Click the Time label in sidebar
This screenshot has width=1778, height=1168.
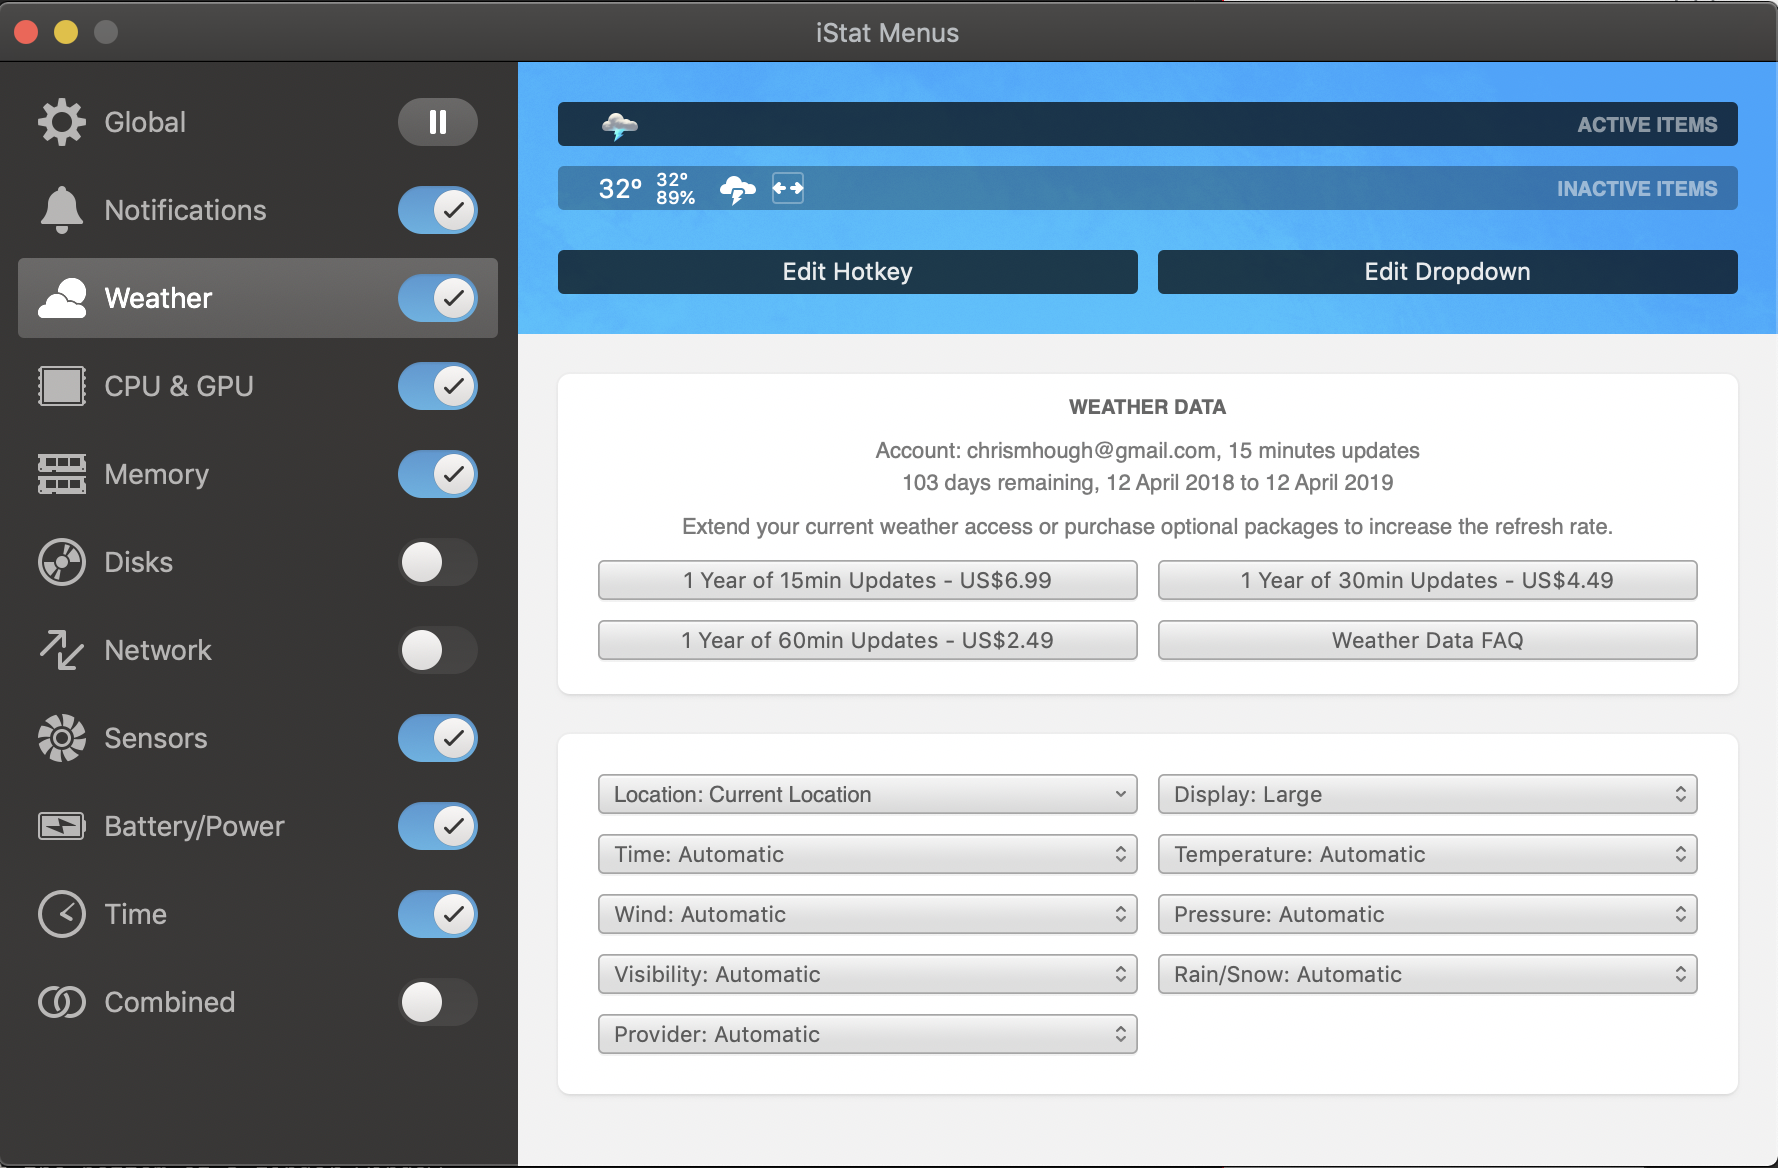click(x=136, y=914)
